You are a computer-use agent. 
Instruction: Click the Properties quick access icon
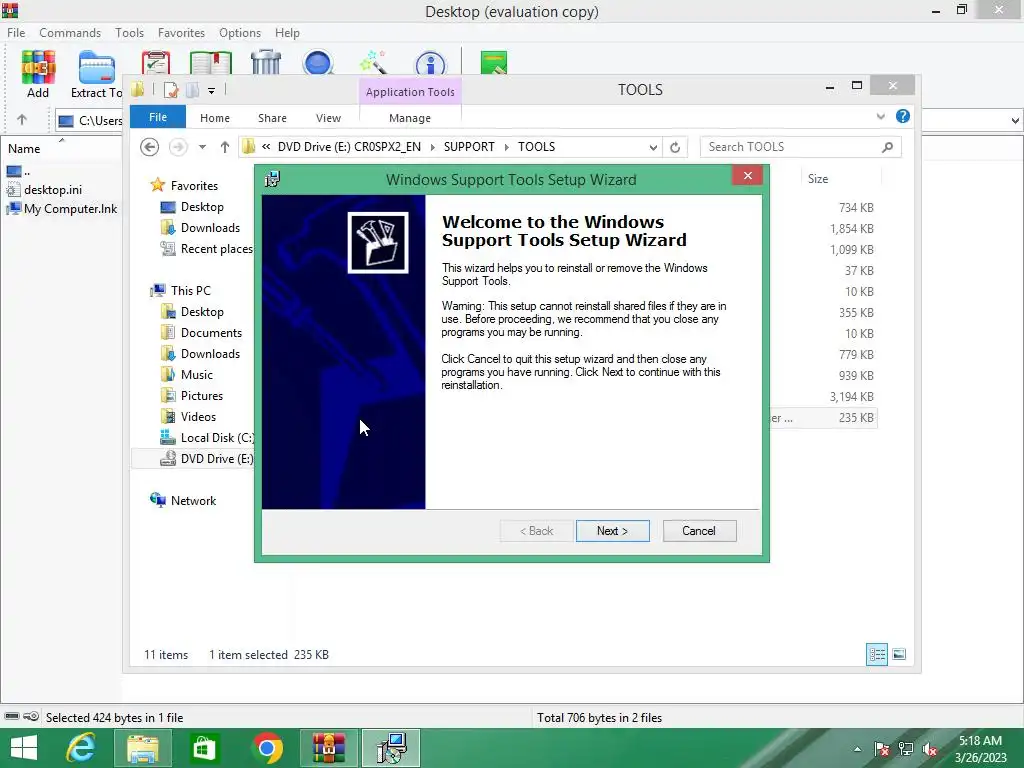171,90
